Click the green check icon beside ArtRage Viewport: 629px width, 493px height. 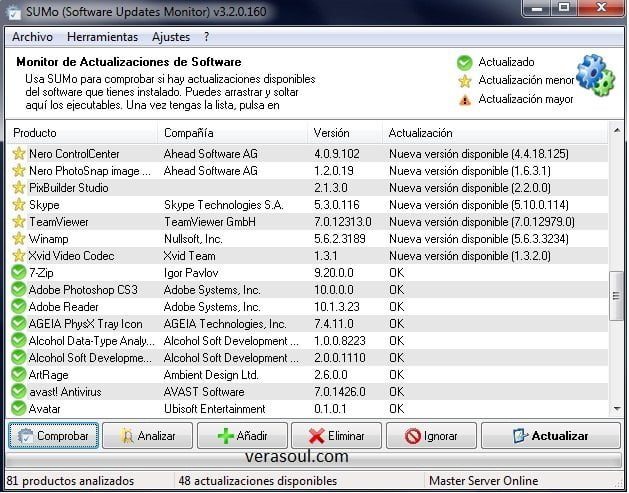pyautogui.click(x=18, y=374)
